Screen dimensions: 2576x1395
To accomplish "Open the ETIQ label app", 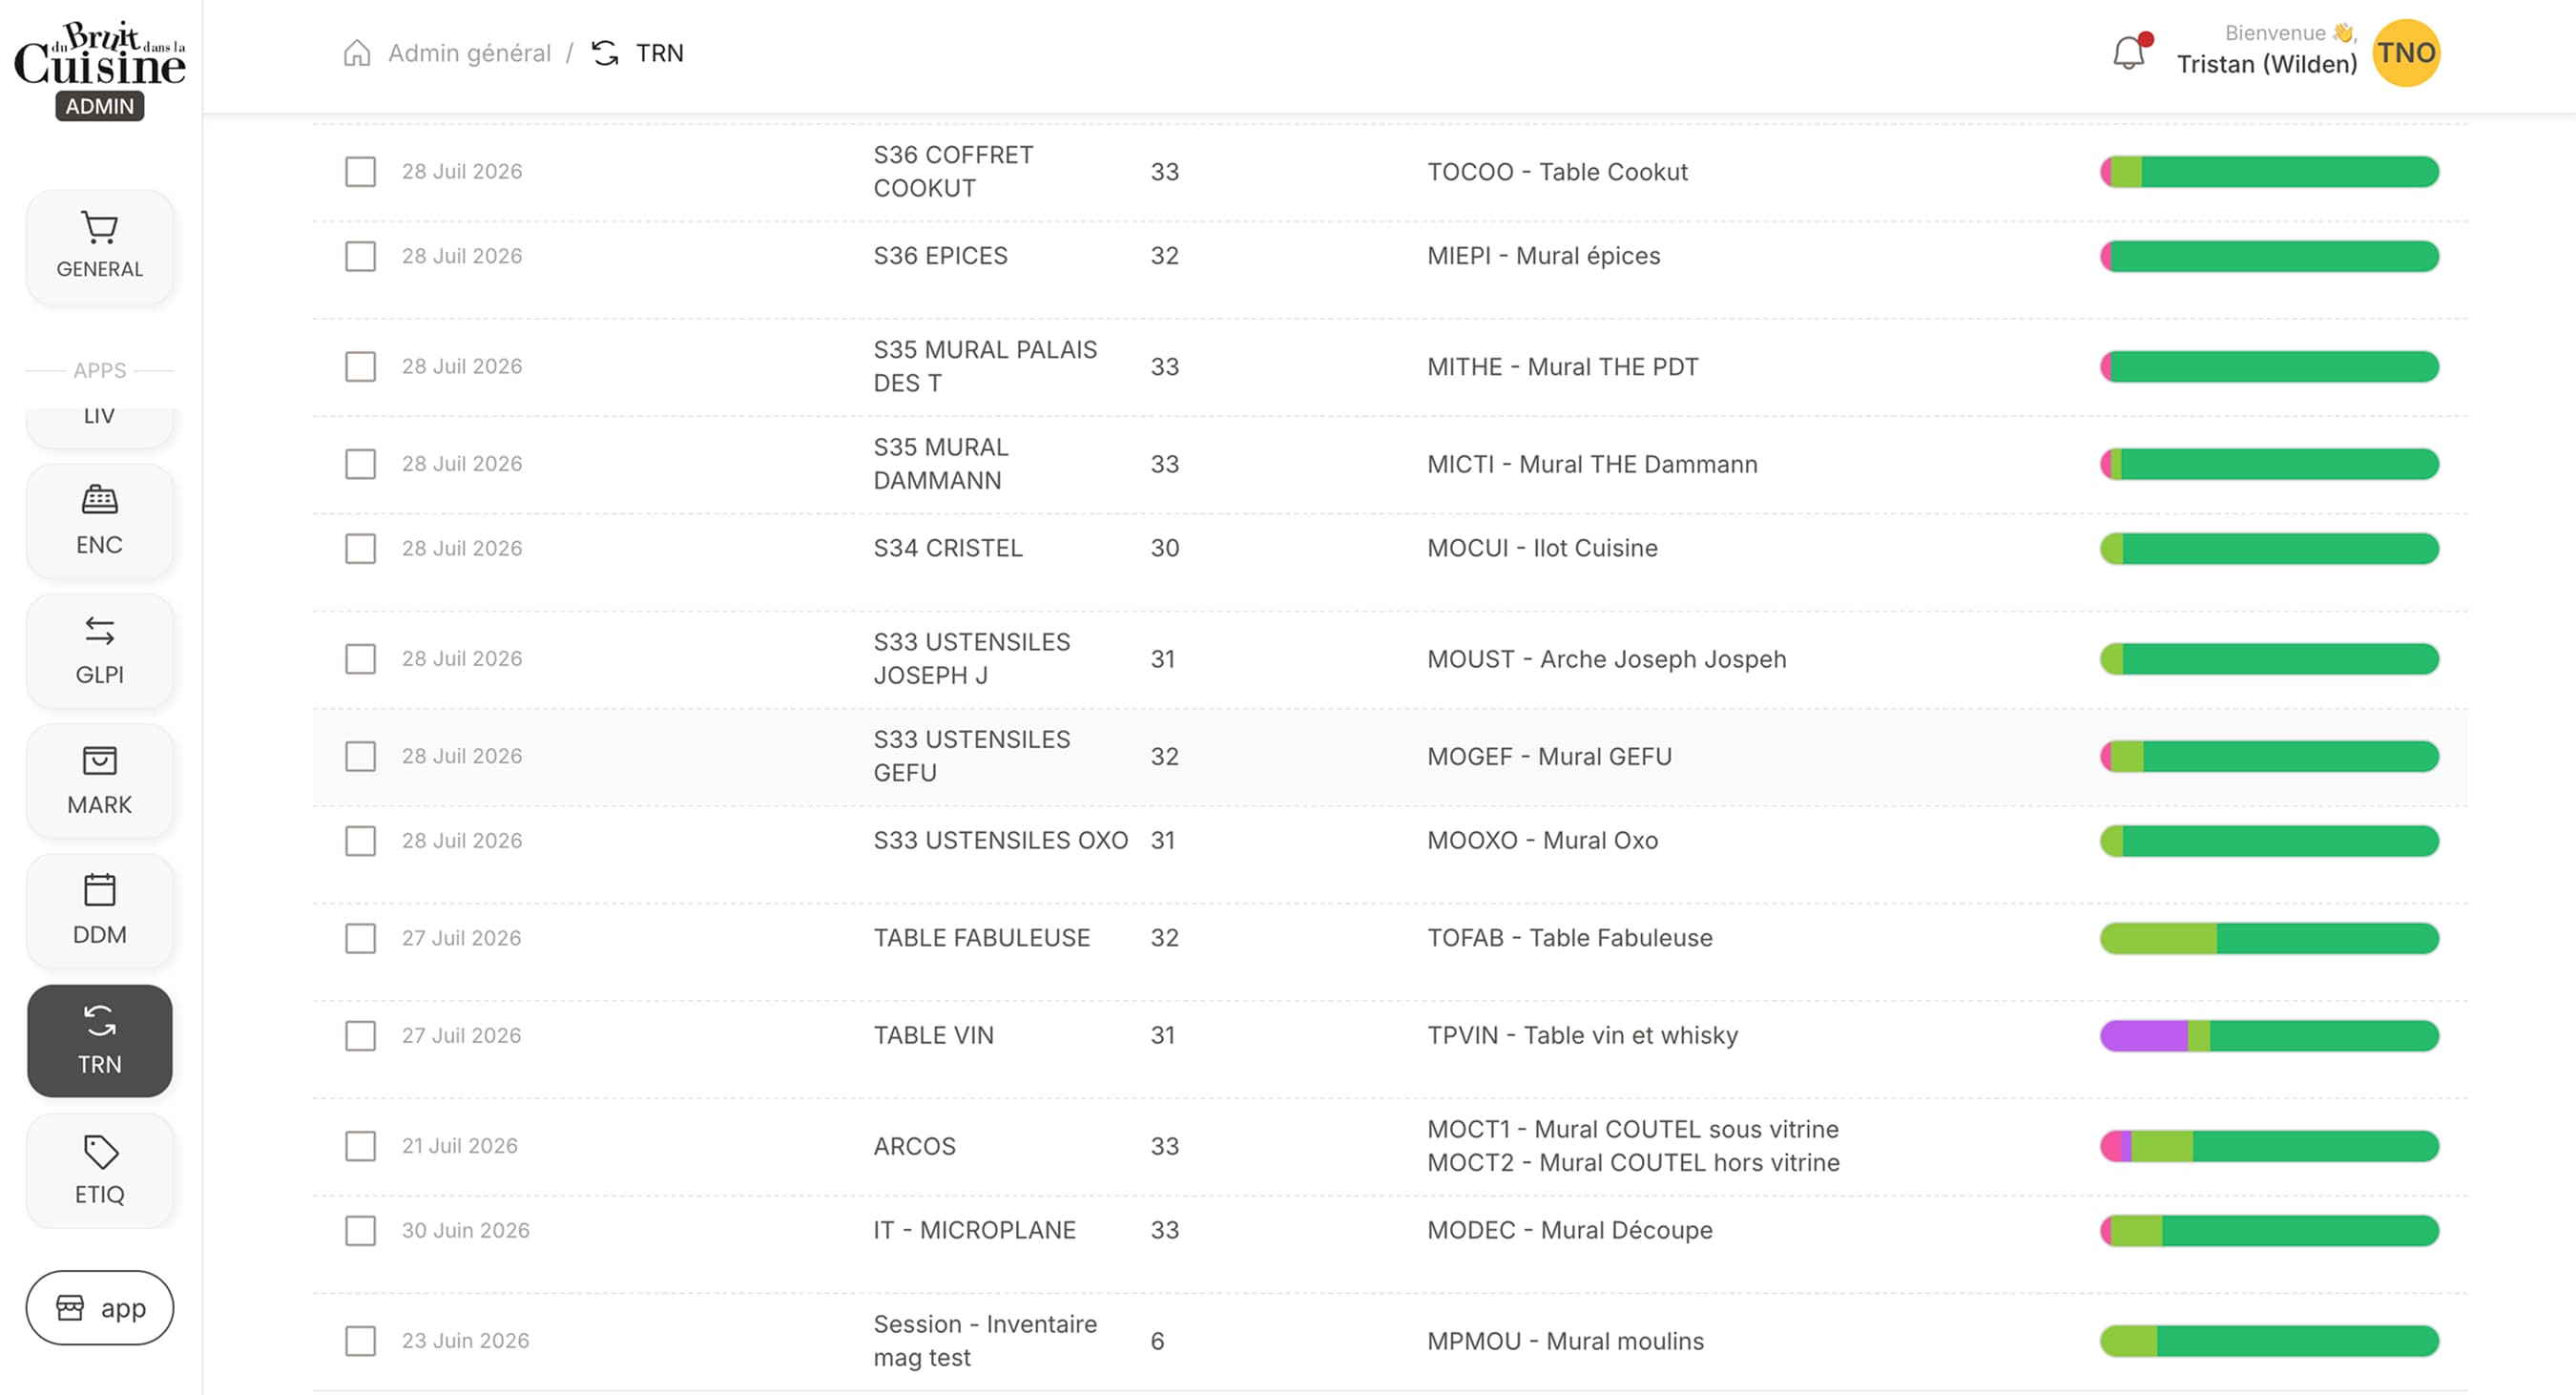I will tap(99, 1171).
